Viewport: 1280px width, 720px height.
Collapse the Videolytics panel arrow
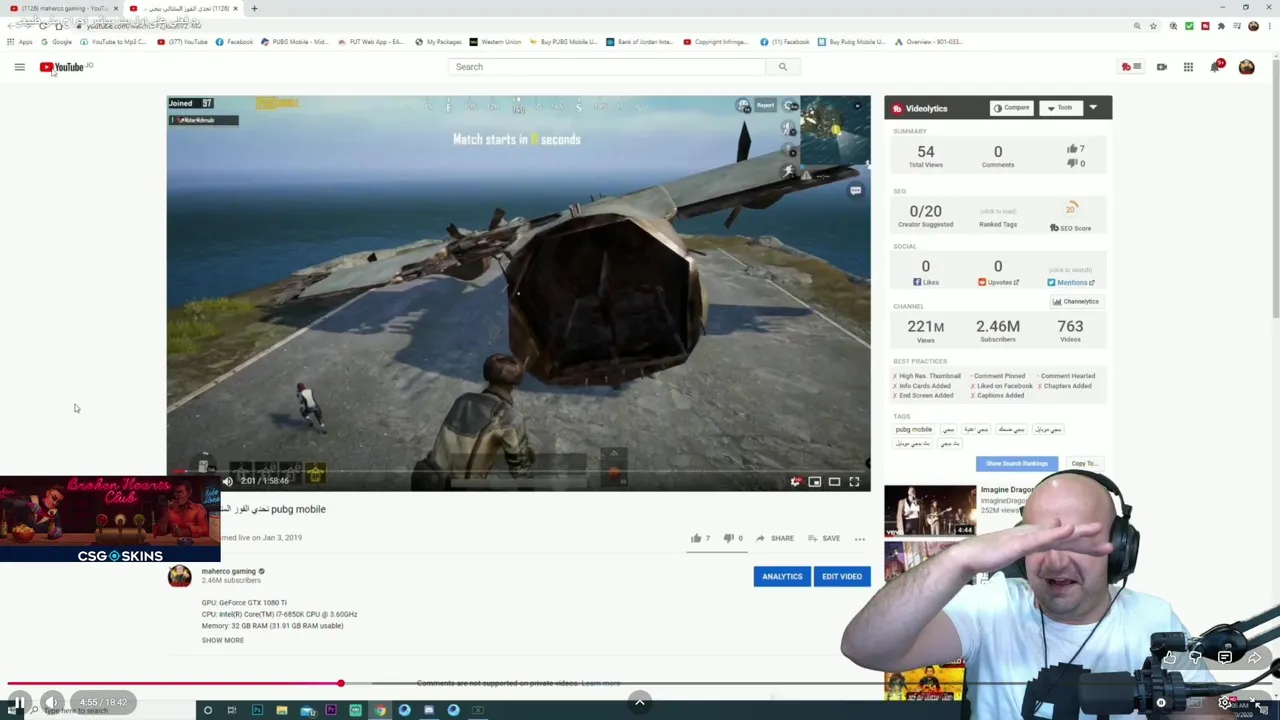[x=1093, y=108]
